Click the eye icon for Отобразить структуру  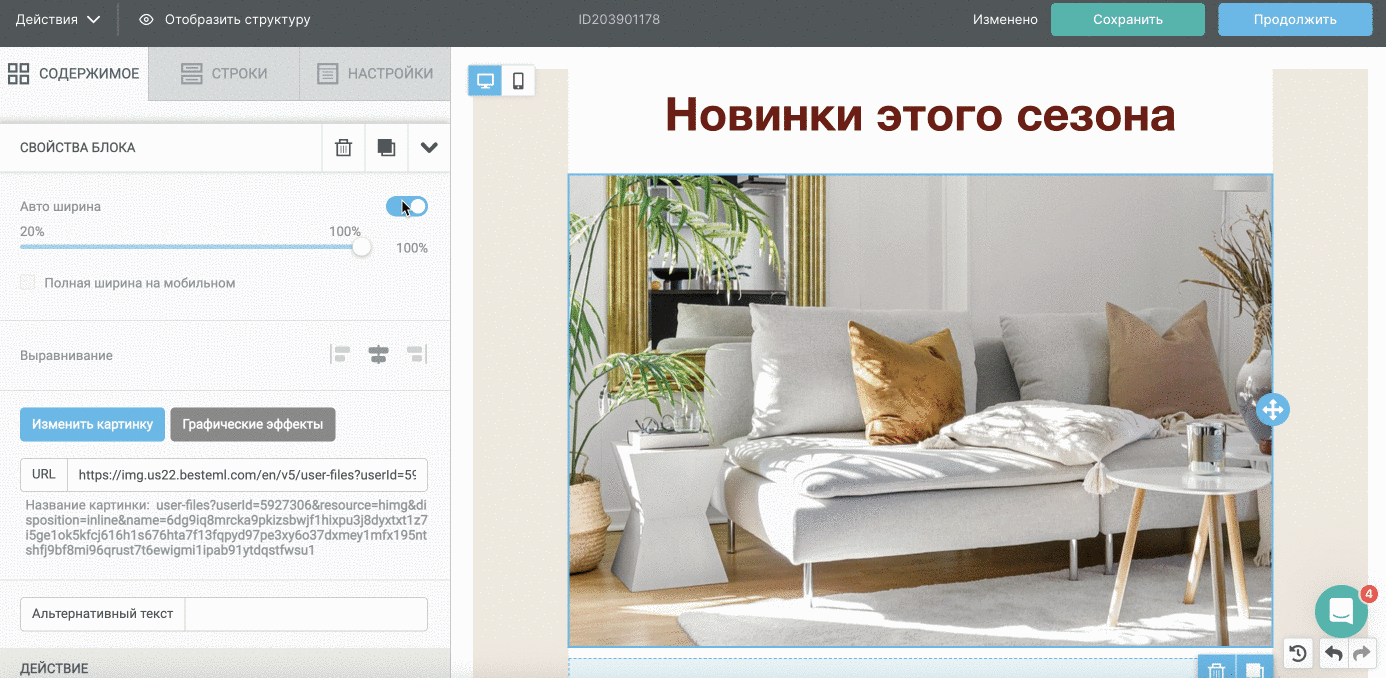[146, 19]
